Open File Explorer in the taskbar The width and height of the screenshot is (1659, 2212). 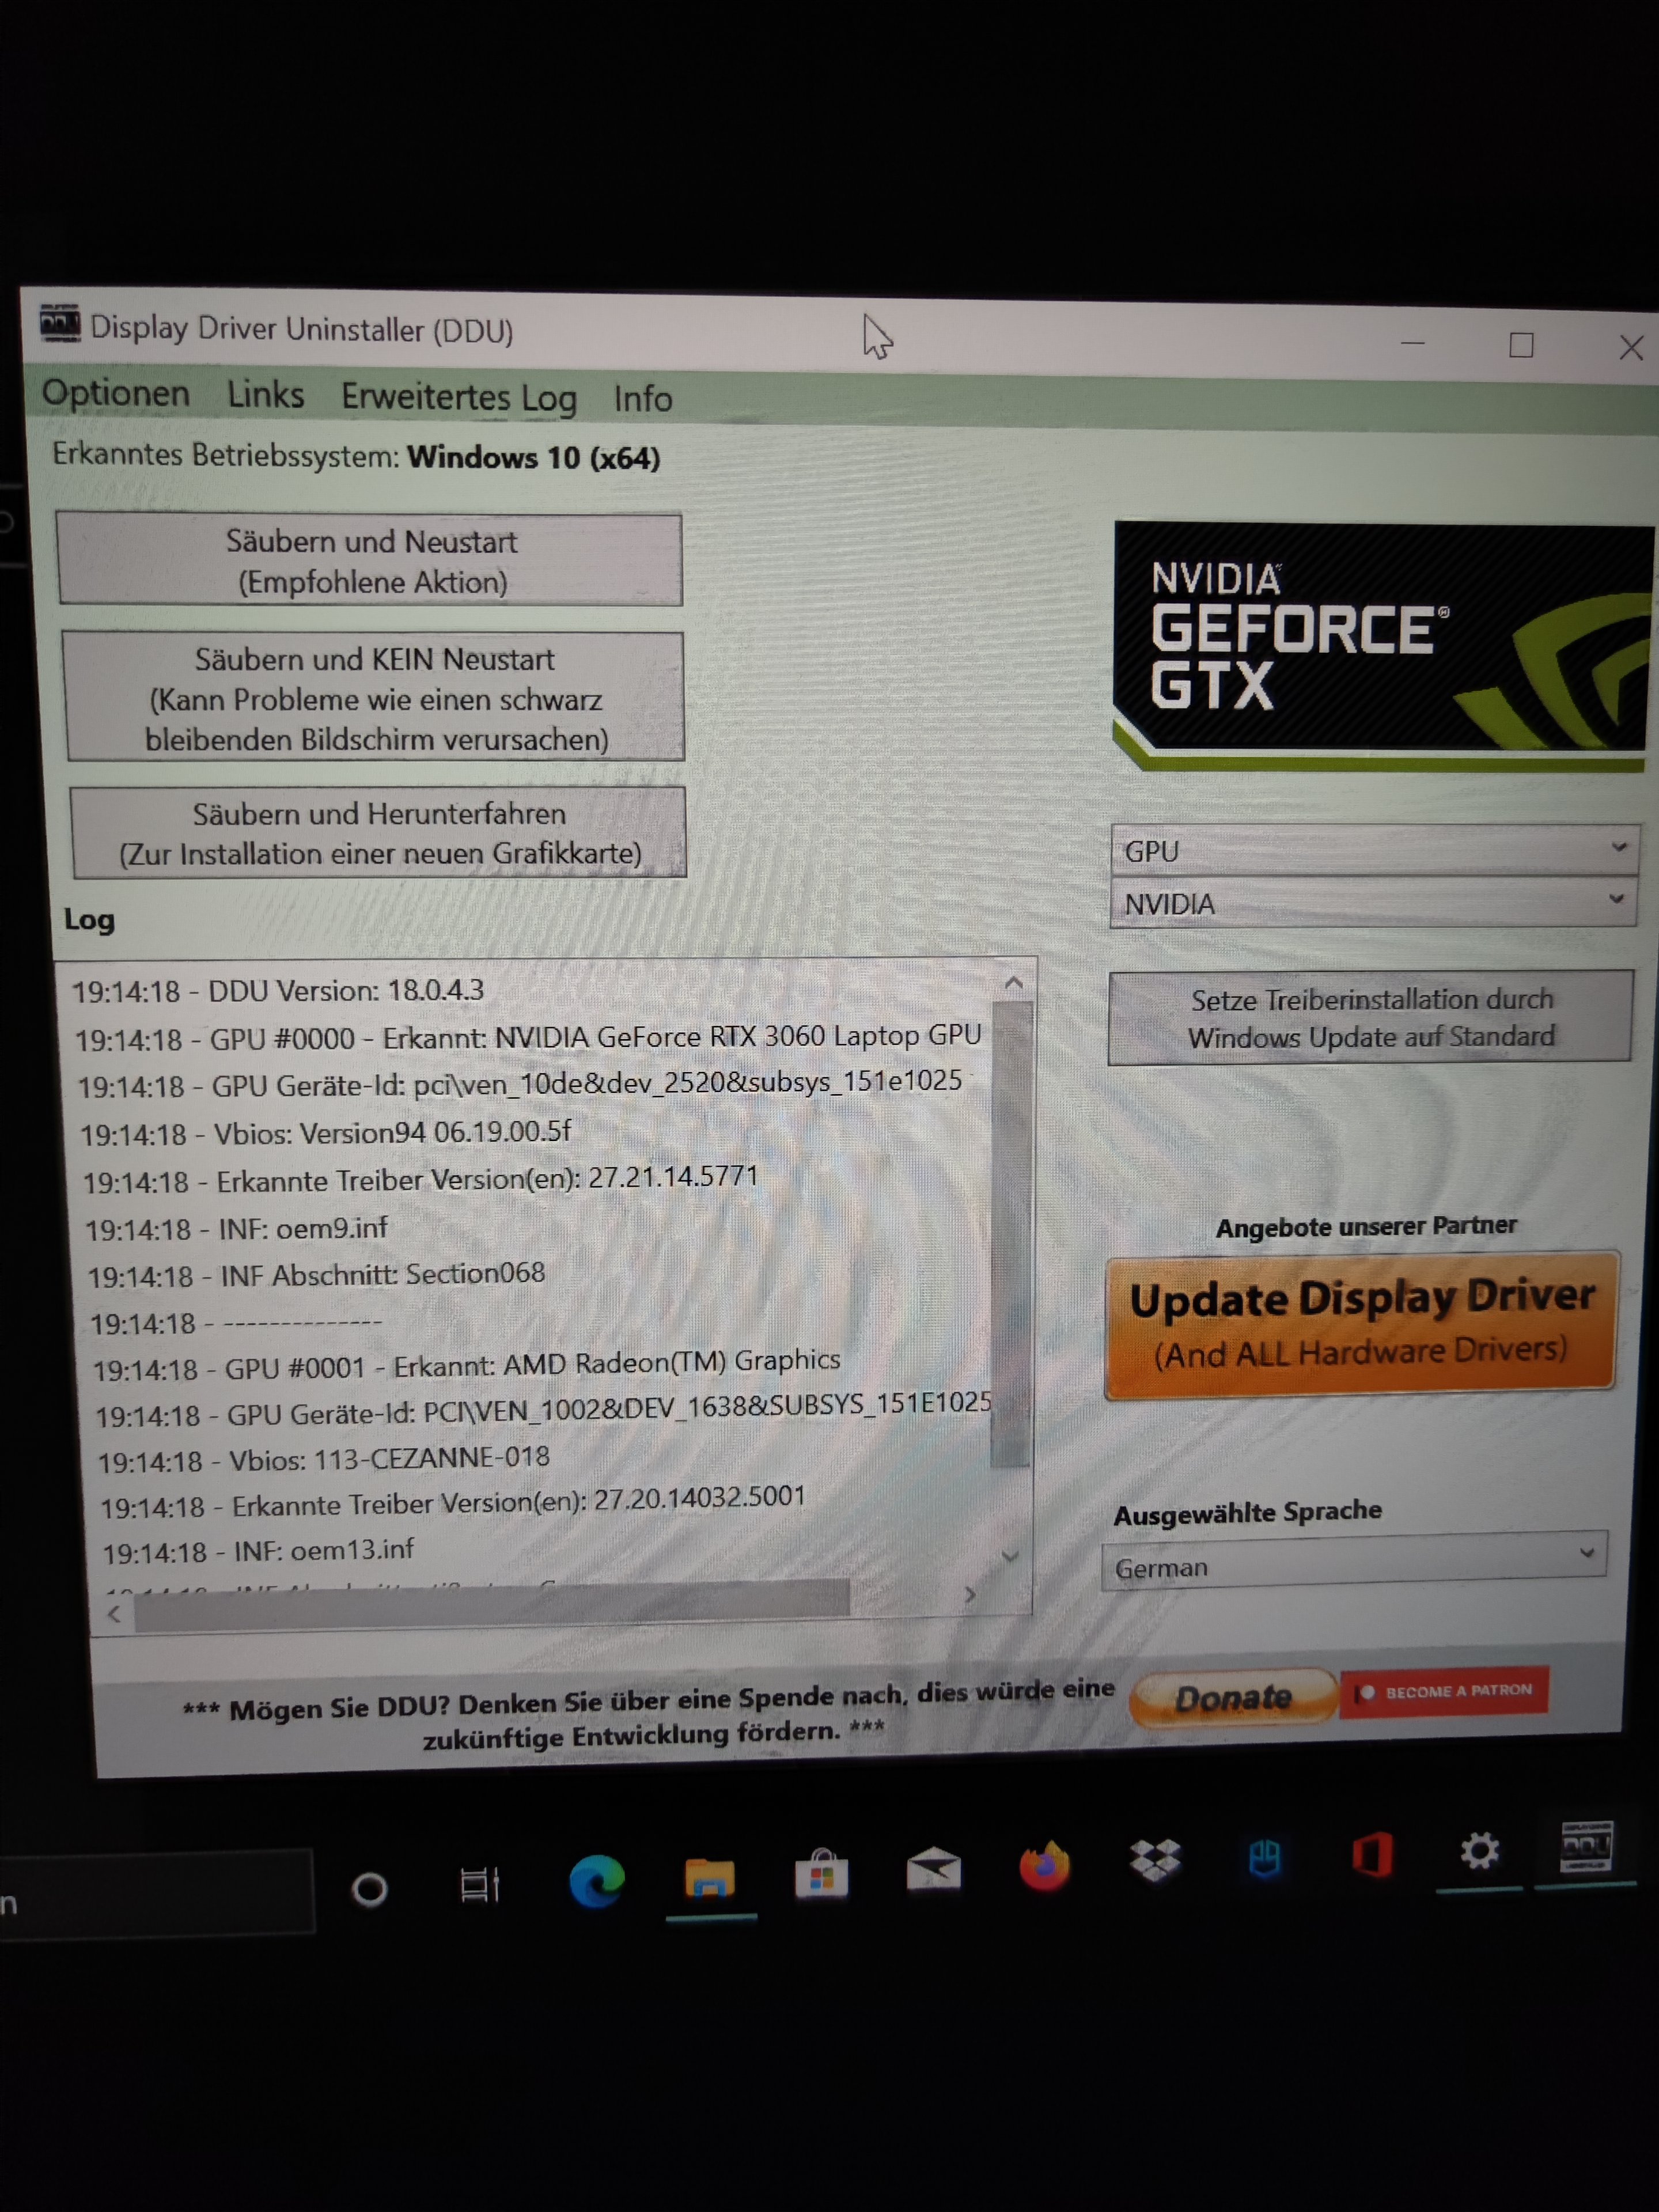pos(710,1877)
